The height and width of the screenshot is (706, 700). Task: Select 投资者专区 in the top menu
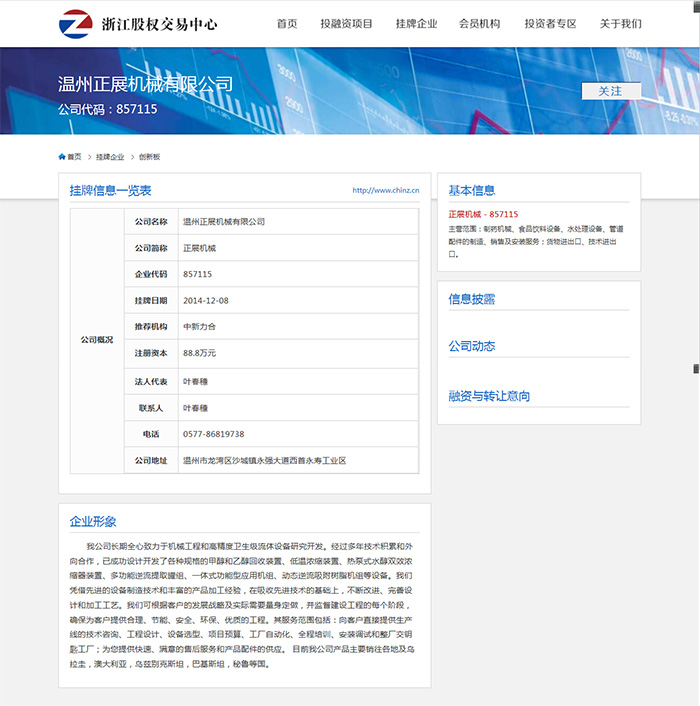point(550,23)
